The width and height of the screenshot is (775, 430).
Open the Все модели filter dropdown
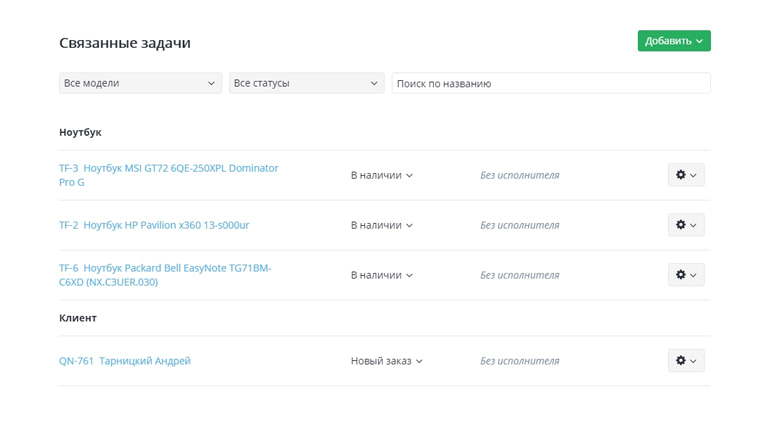[x=140, y=83]
